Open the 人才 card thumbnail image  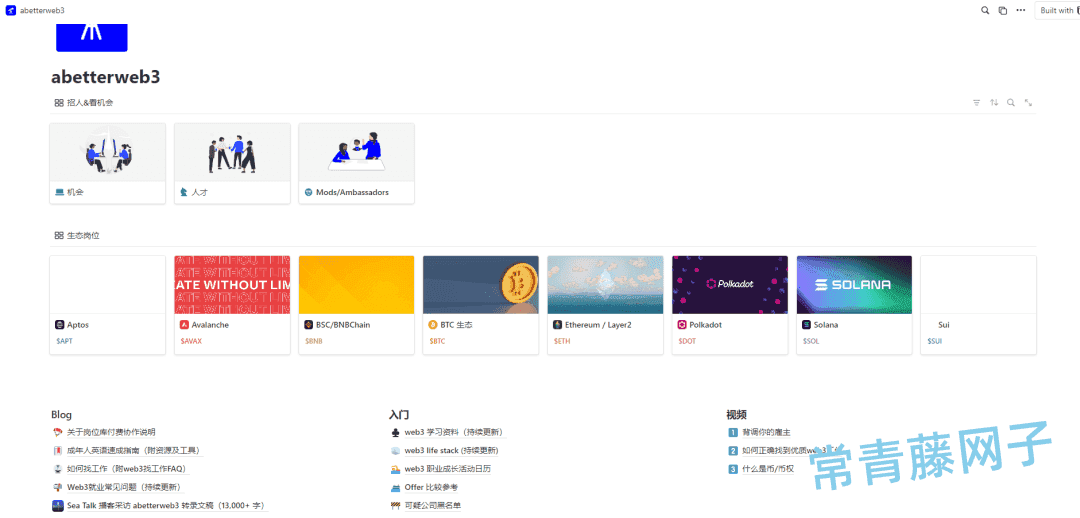(x=232, y=152)
